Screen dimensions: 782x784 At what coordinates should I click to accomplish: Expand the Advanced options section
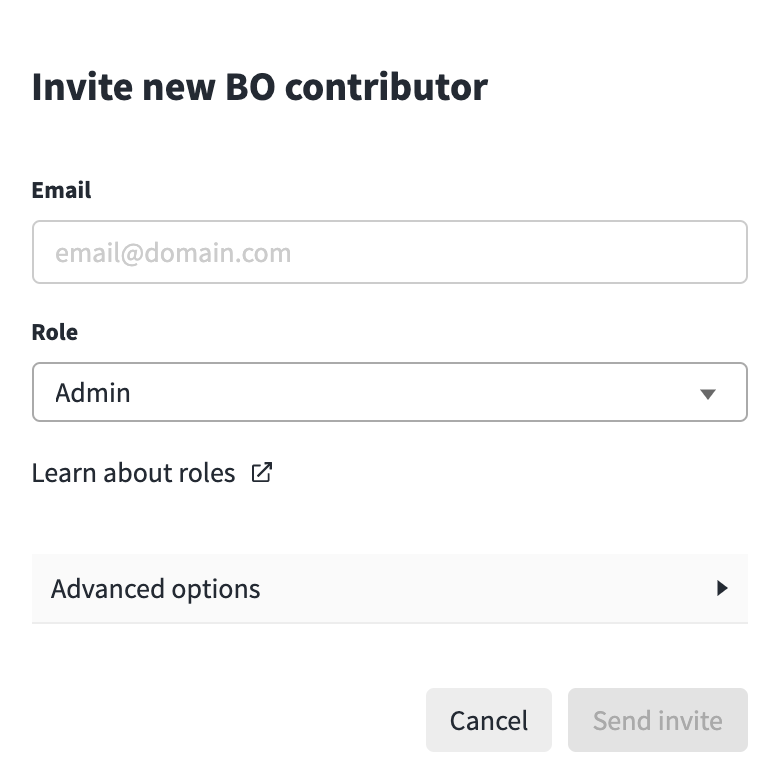[390, 588]
